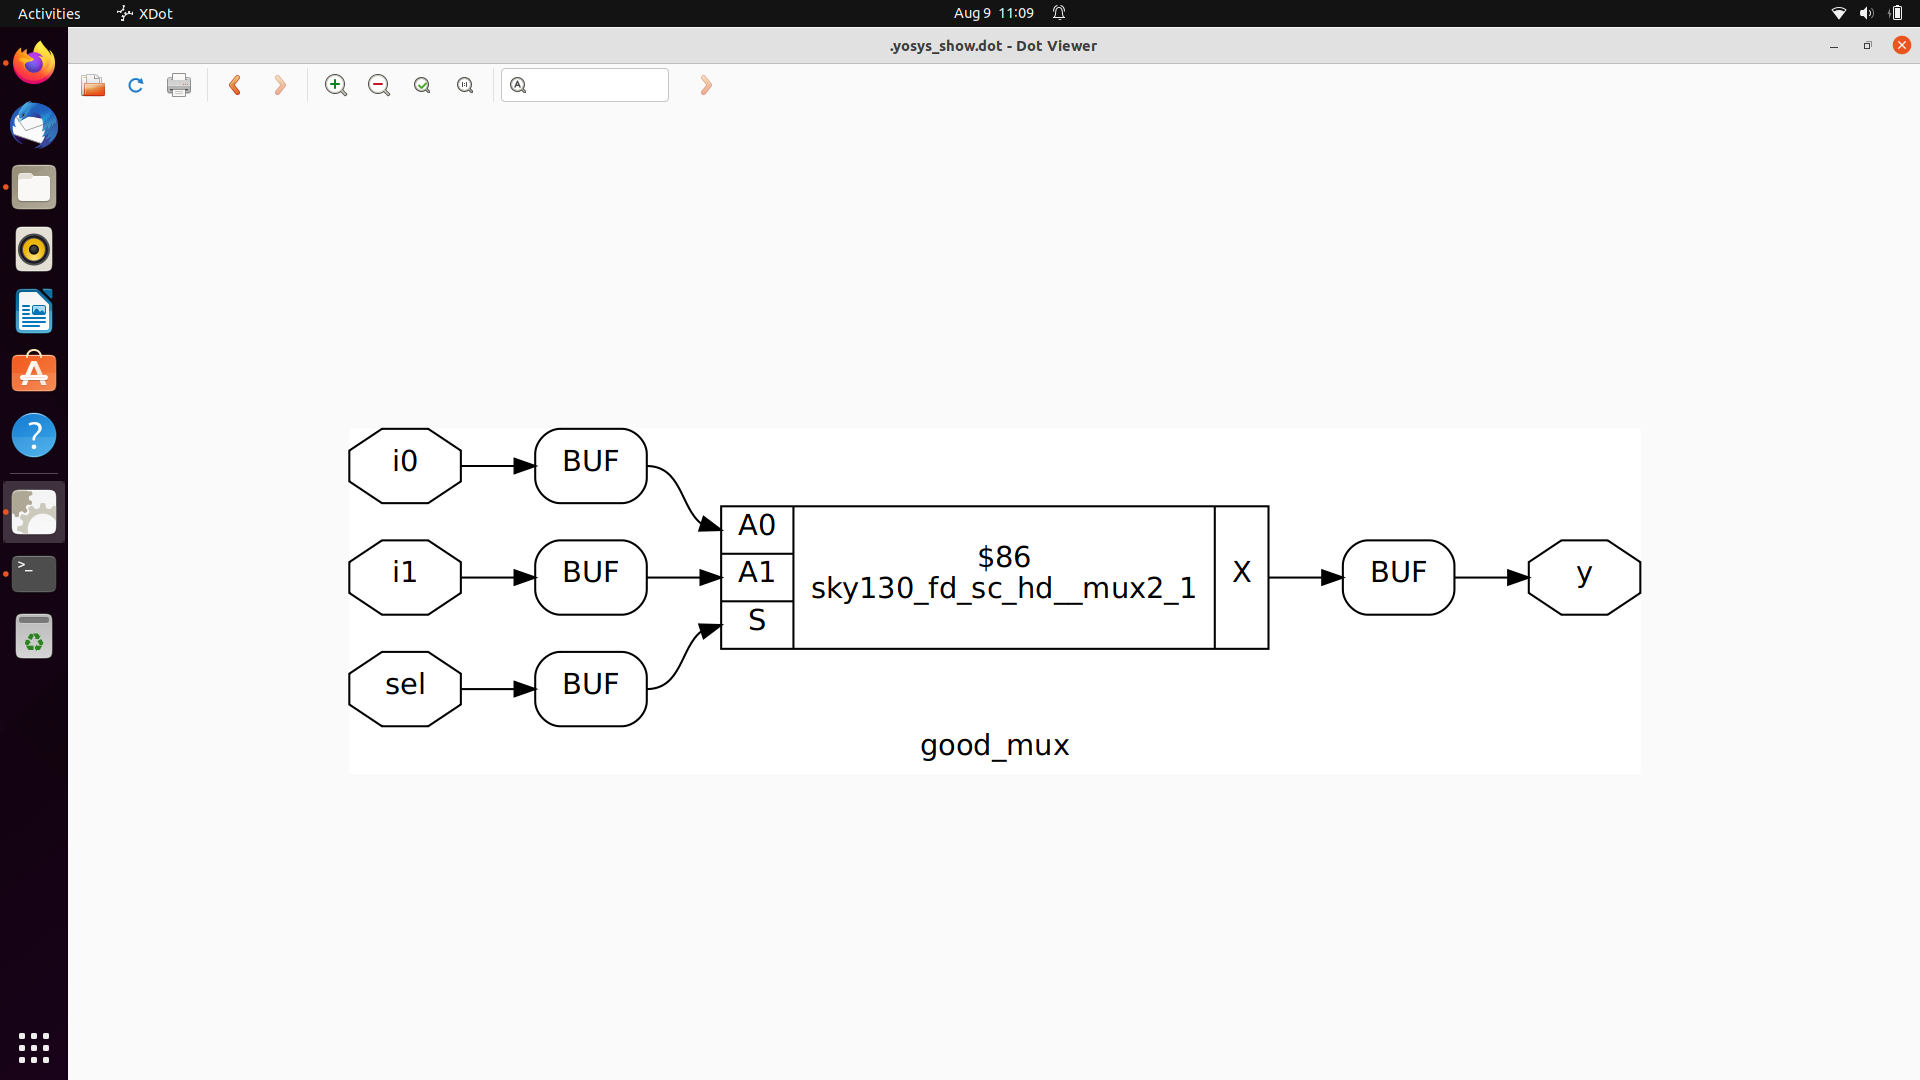Fit the graph to the window
The image size is (1920, 1080).
421,85
